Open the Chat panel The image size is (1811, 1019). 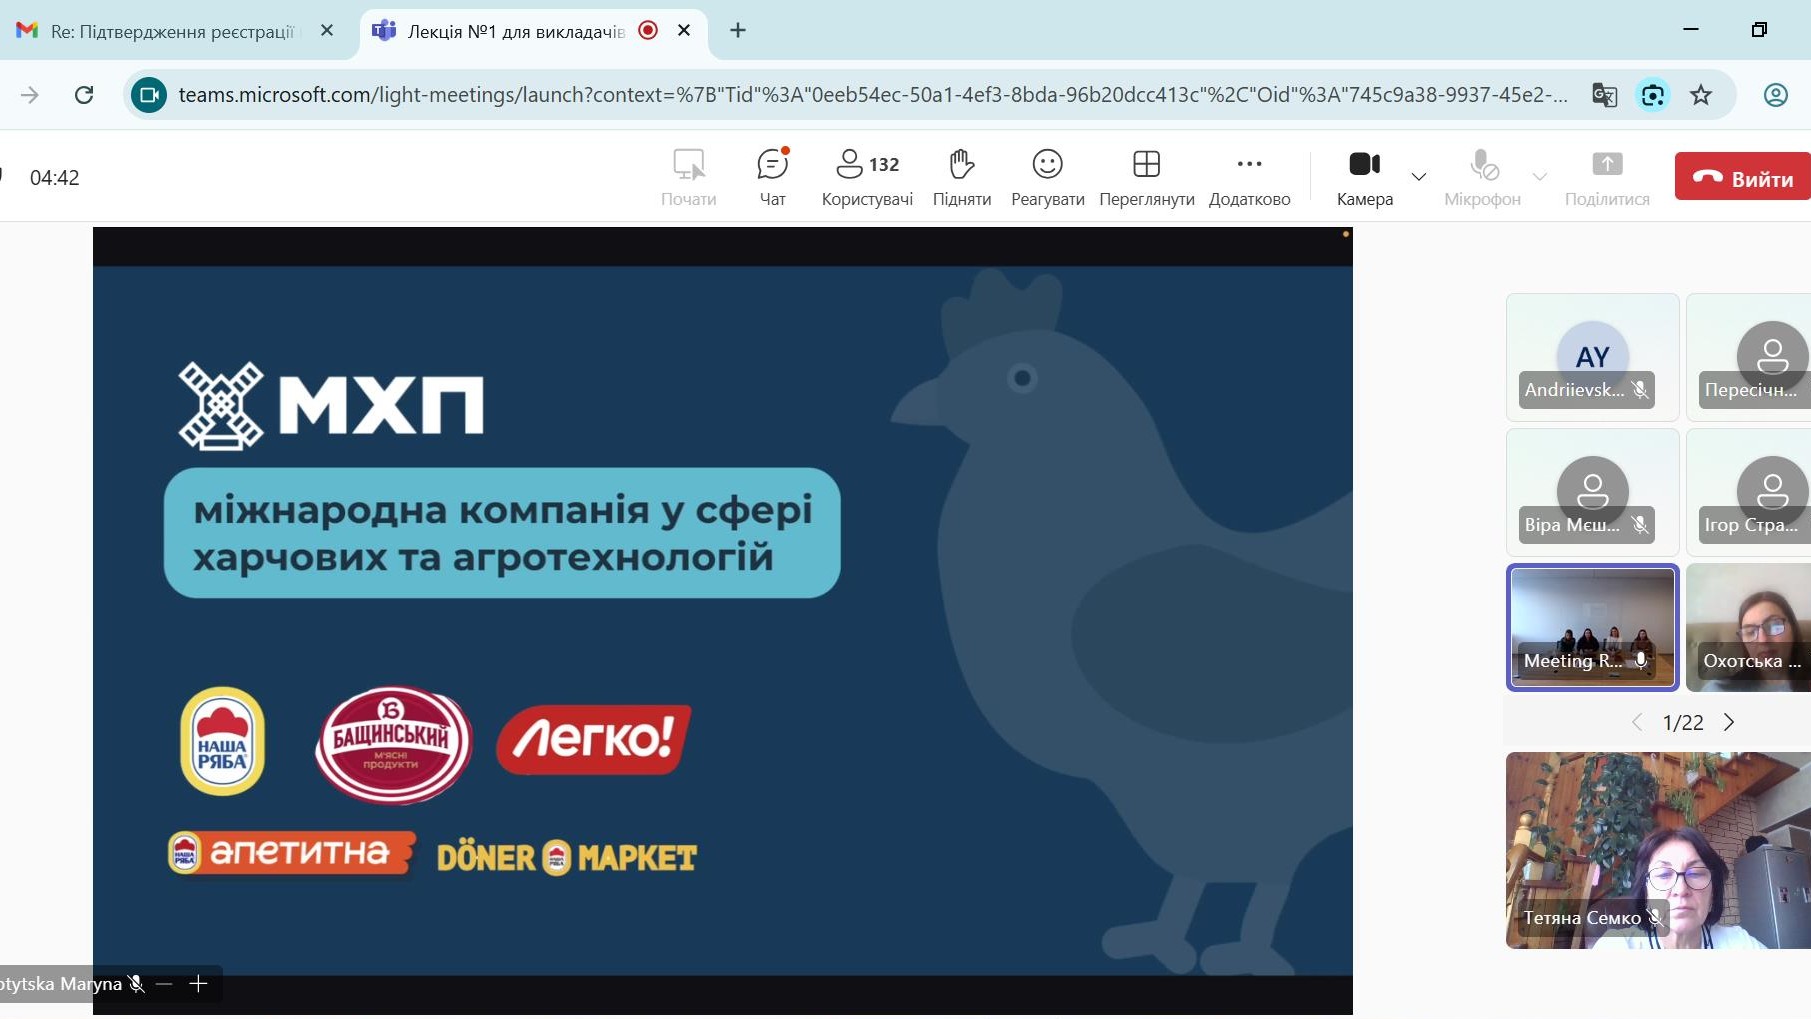pyautogui.click(x=772, y=177)
